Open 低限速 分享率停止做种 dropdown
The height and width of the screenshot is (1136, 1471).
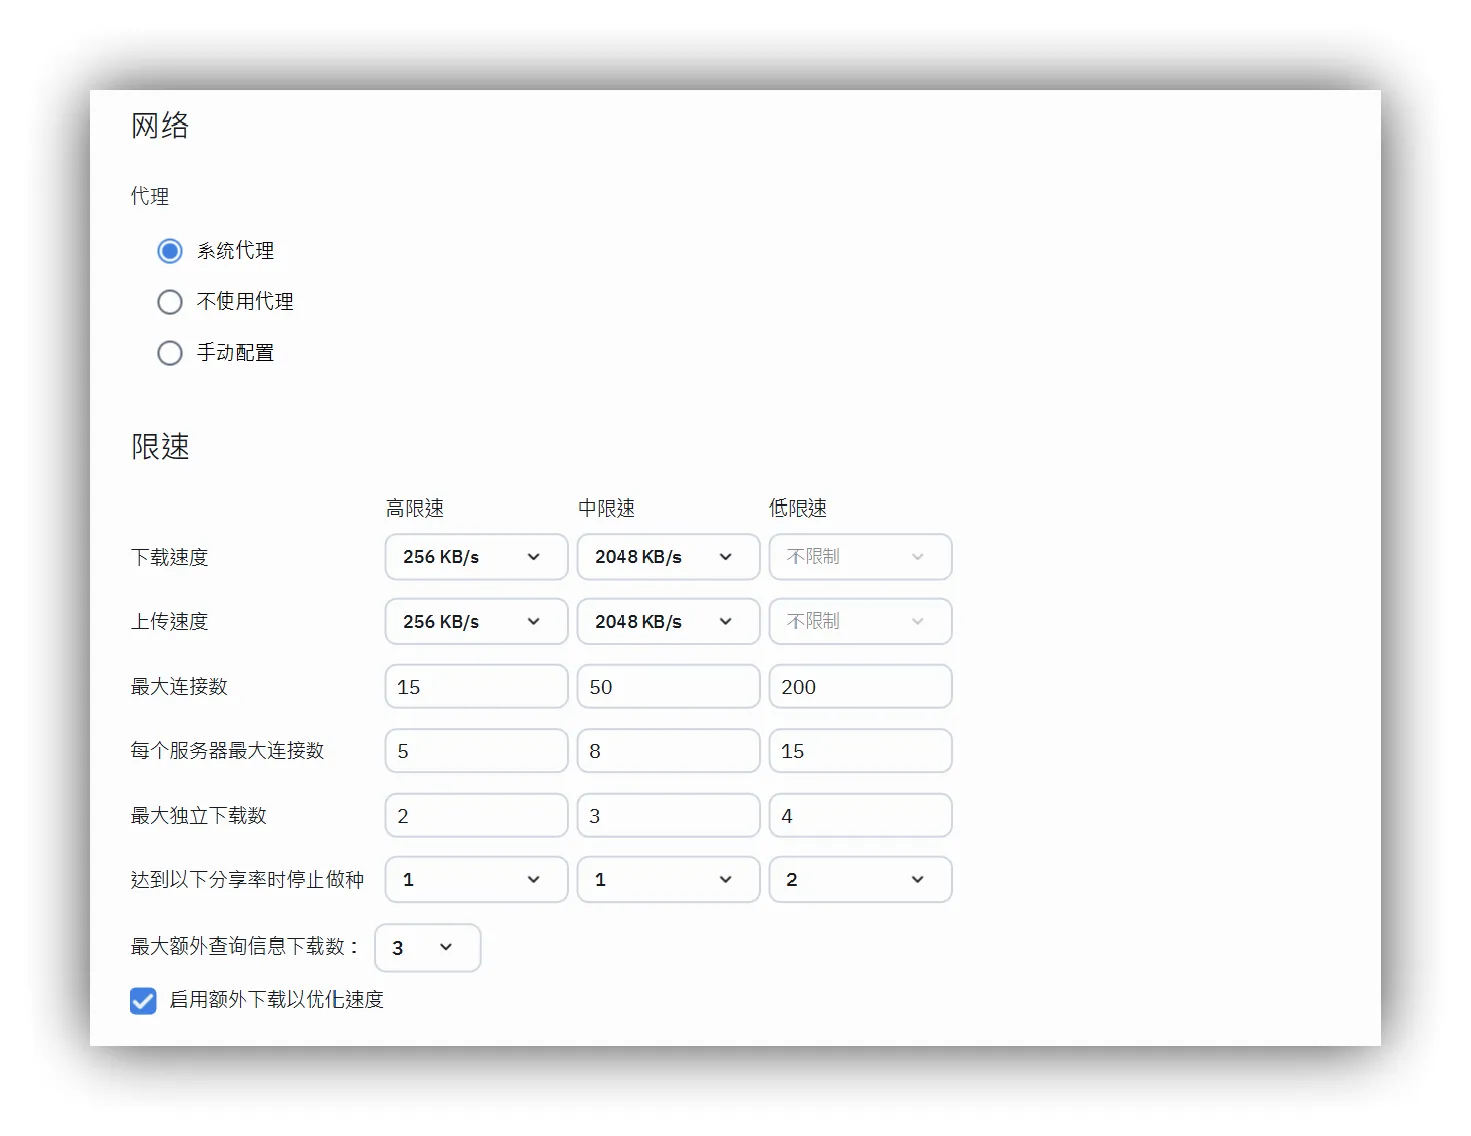pos(860,880)
